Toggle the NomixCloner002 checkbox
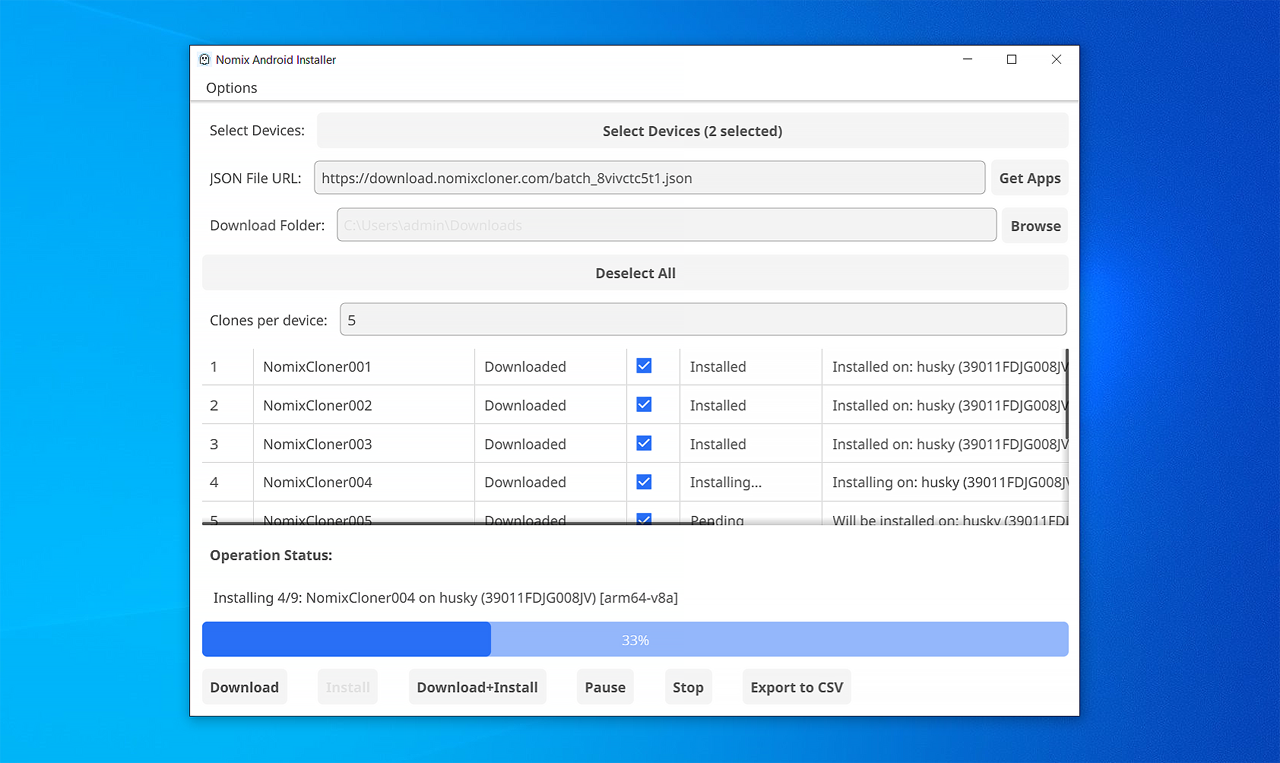 [x=644, y=405]
